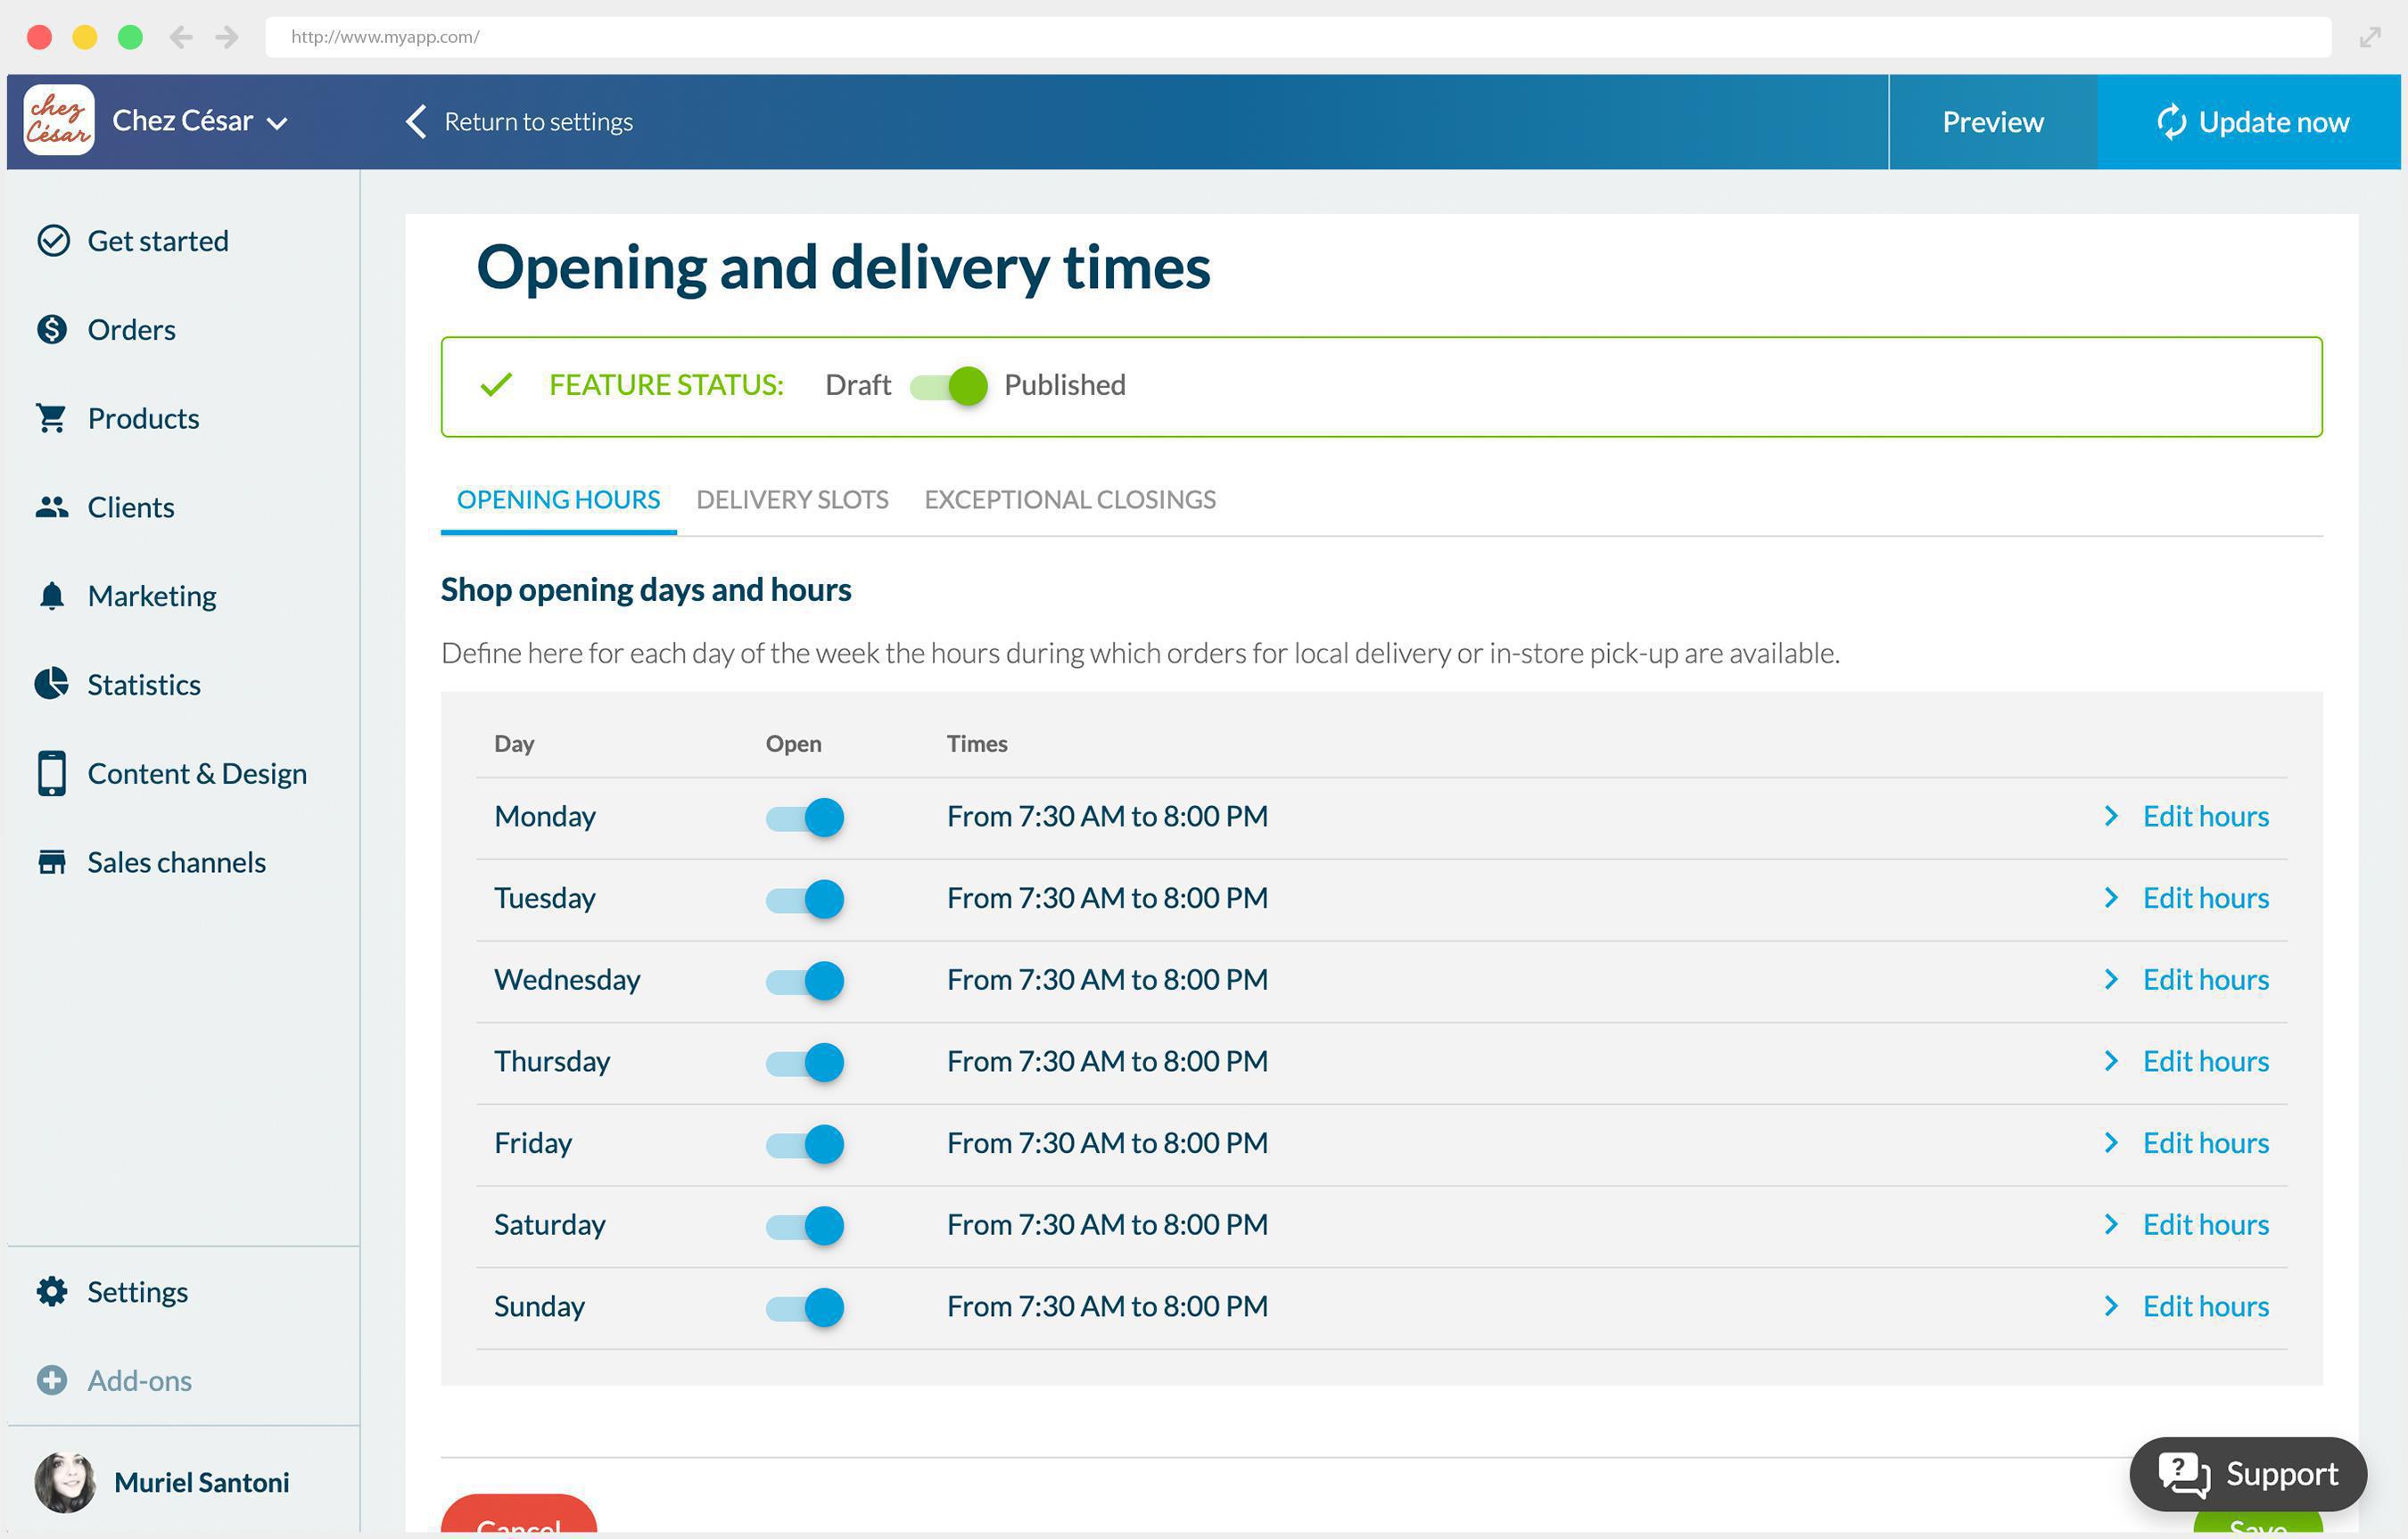Click the Get started checkmark icon
Viewport: 2408px width, 1539px height.
pyautogui.click(x=53, y=241)
